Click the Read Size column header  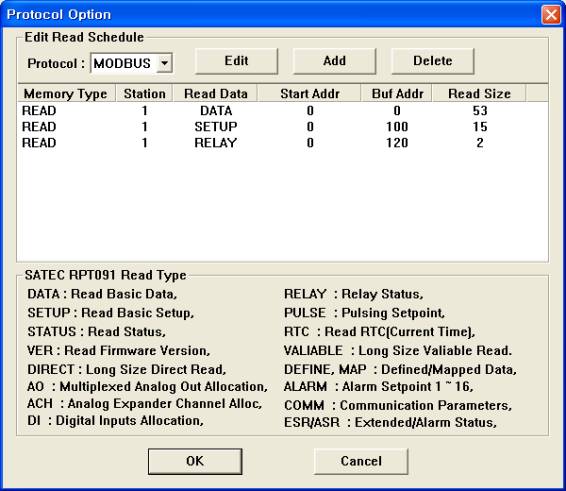(x=479, y=94)
